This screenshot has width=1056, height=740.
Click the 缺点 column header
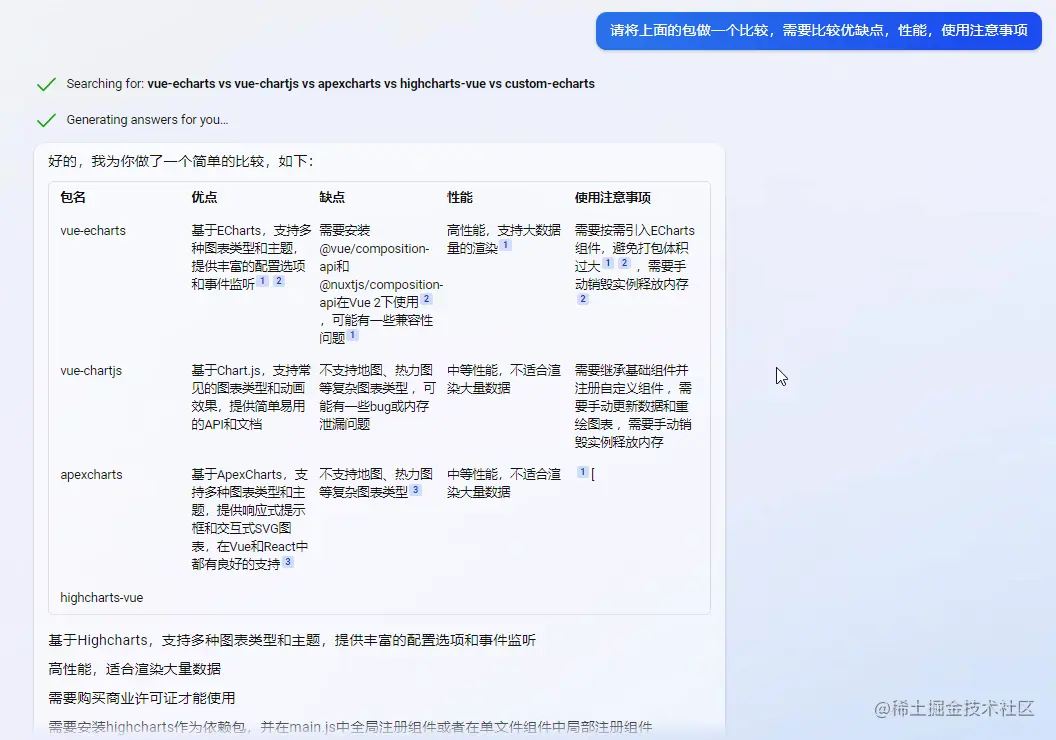[332, 197]
